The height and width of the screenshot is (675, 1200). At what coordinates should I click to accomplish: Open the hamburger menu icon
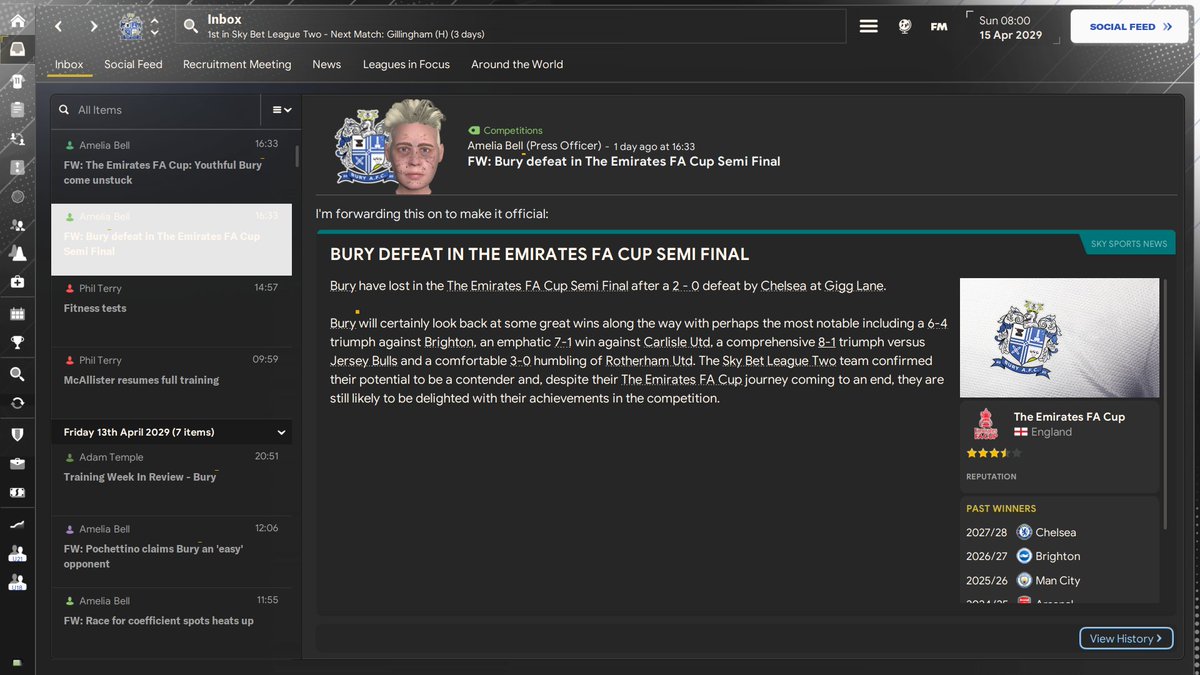point(868,27)
